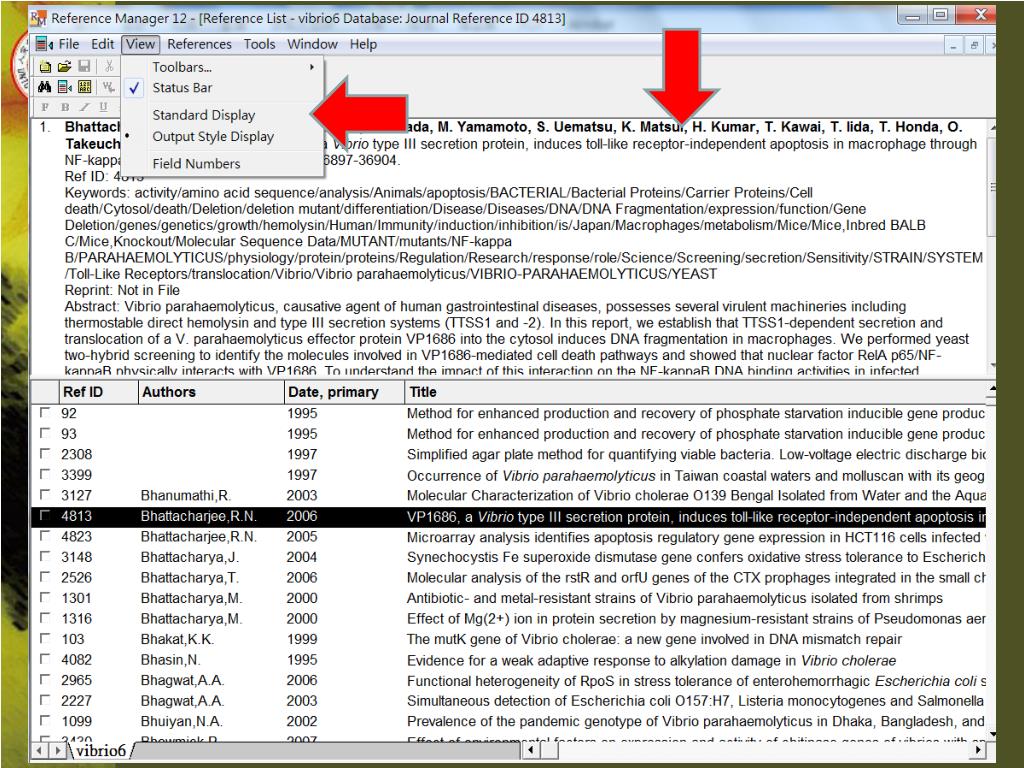Restore down the inner Reference List window
The width and height of the screenshot is (1024, 768).
pos(974,45)
